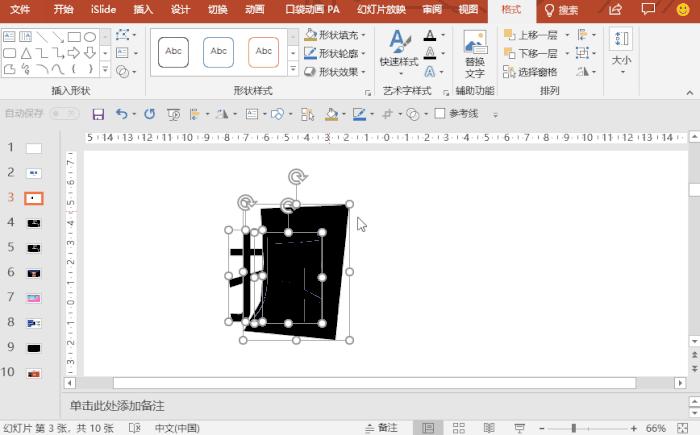700x435 pixels.
Task: Open 大小 size options
Action: coord(621,51)
